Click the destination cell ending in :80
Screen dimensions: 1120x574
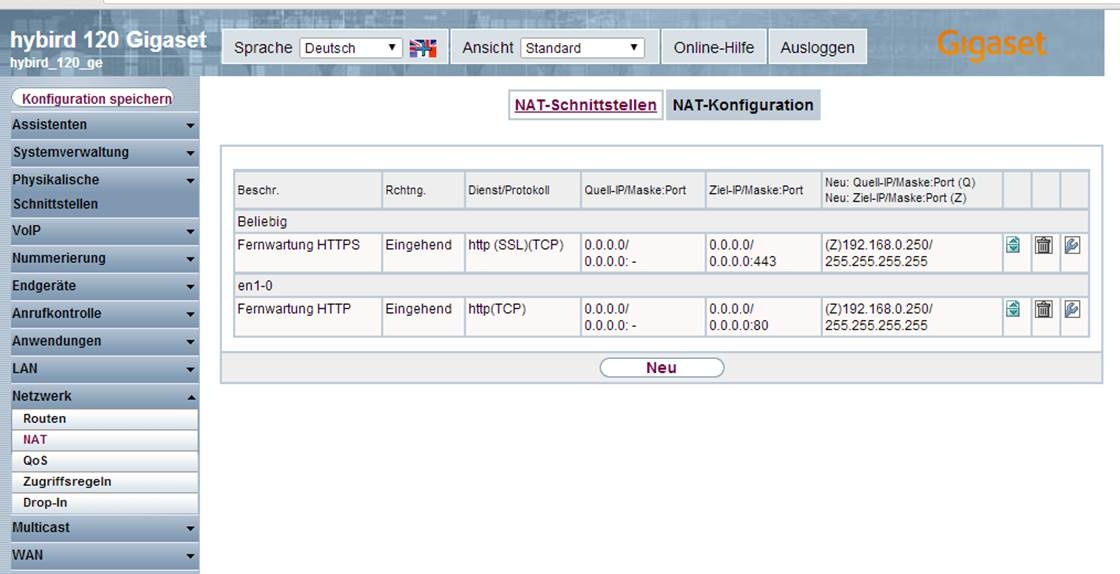[763, 317]
